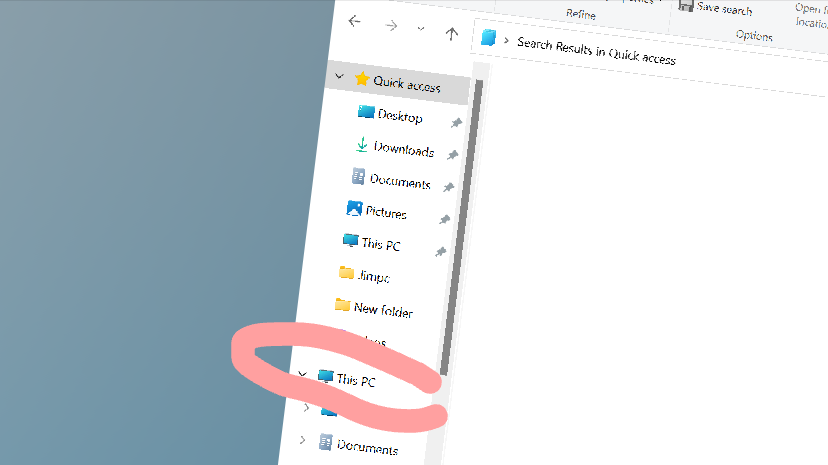
Task: Open pinned Documents under Quick access
Action: coord(400,181)
